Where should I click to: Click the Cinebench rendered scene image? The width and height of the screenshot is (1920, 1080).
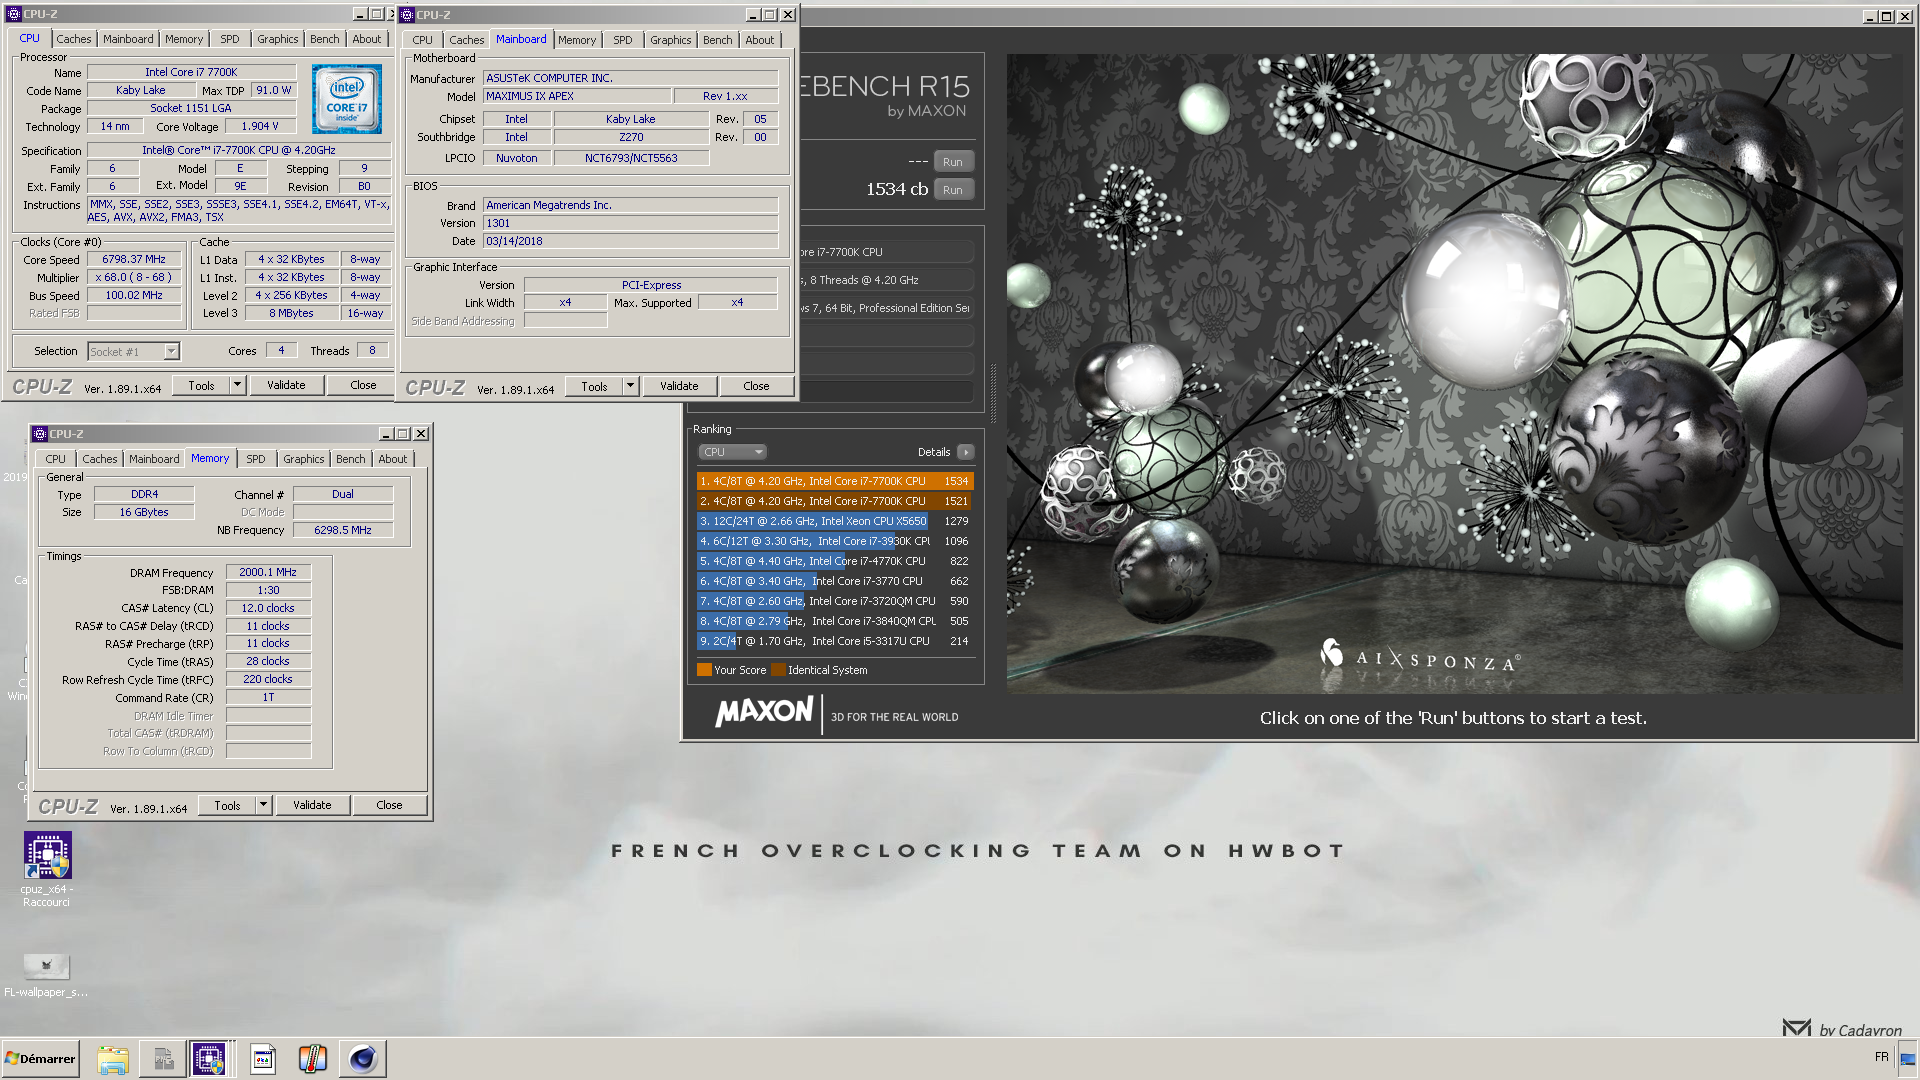[1457, 373]
